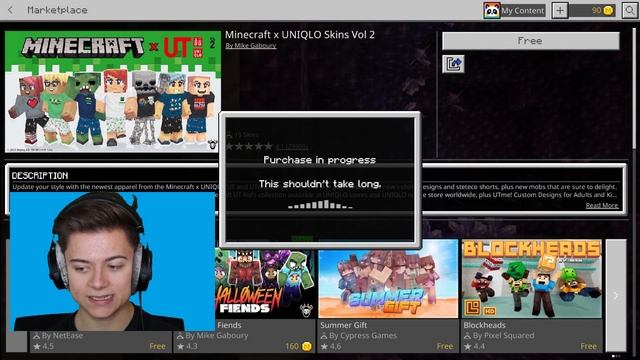
Task: Show next packs with right arrow
Action: coord(616,296)
